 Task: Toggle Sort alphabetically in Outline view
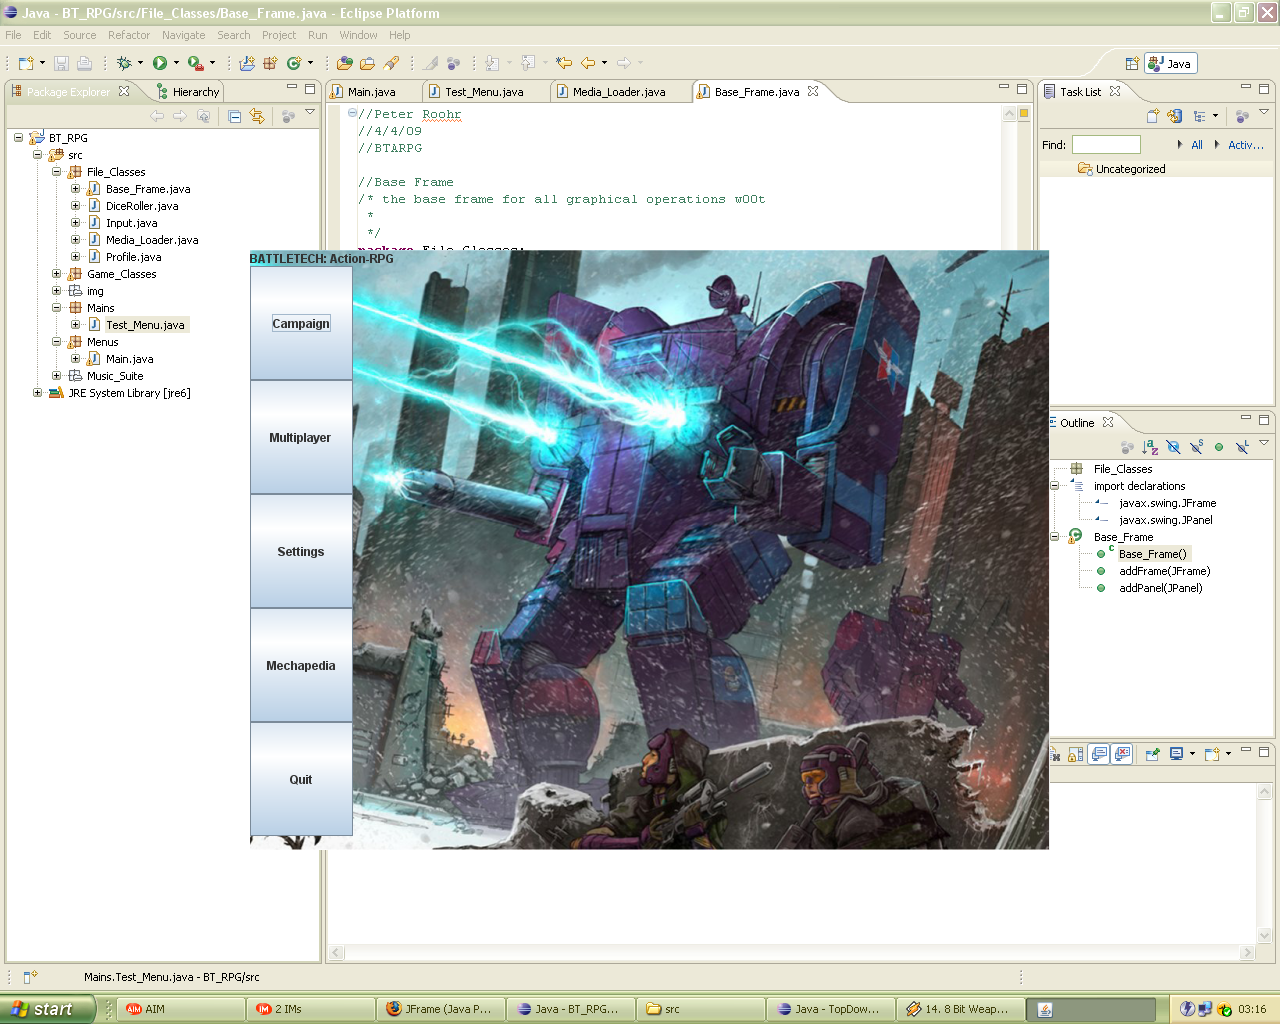click(1150, 447)
